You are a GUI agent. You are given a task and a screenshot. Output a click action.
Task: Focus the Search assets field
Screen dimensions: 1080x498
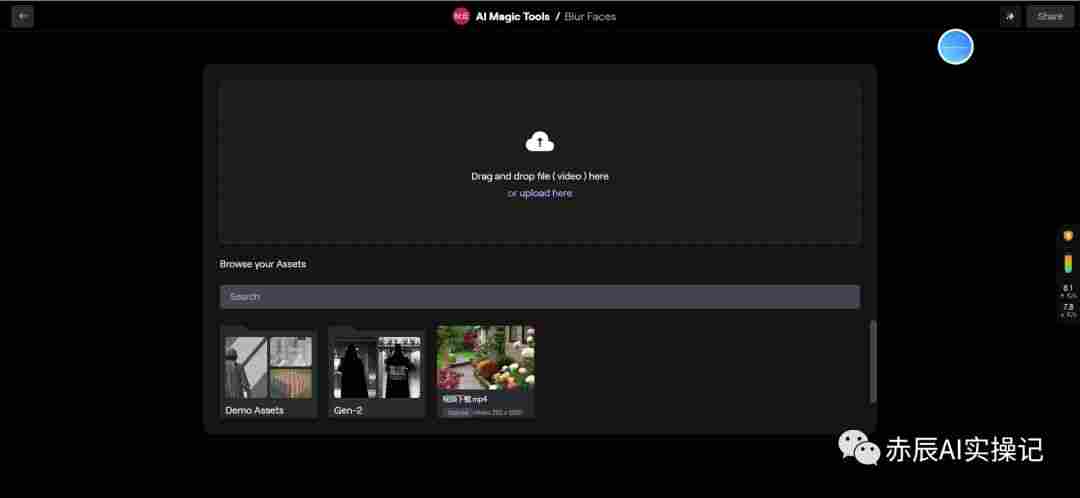(x=539, y=297)
